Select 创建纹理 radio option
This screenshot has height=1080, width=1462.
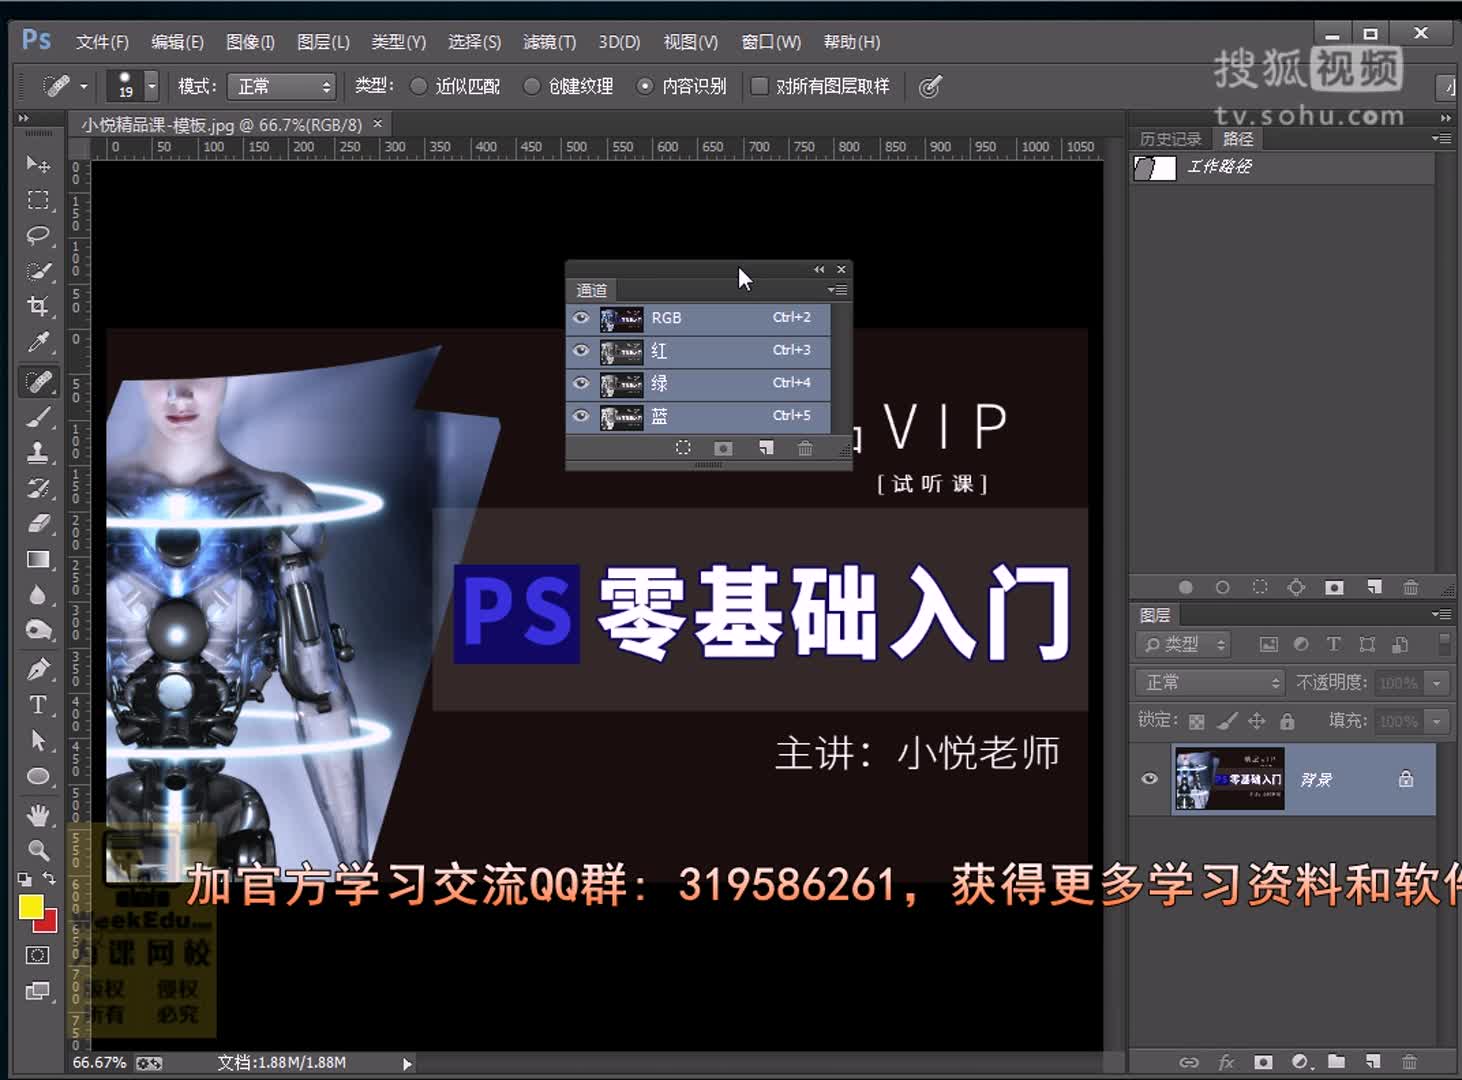tap(532, 86)
